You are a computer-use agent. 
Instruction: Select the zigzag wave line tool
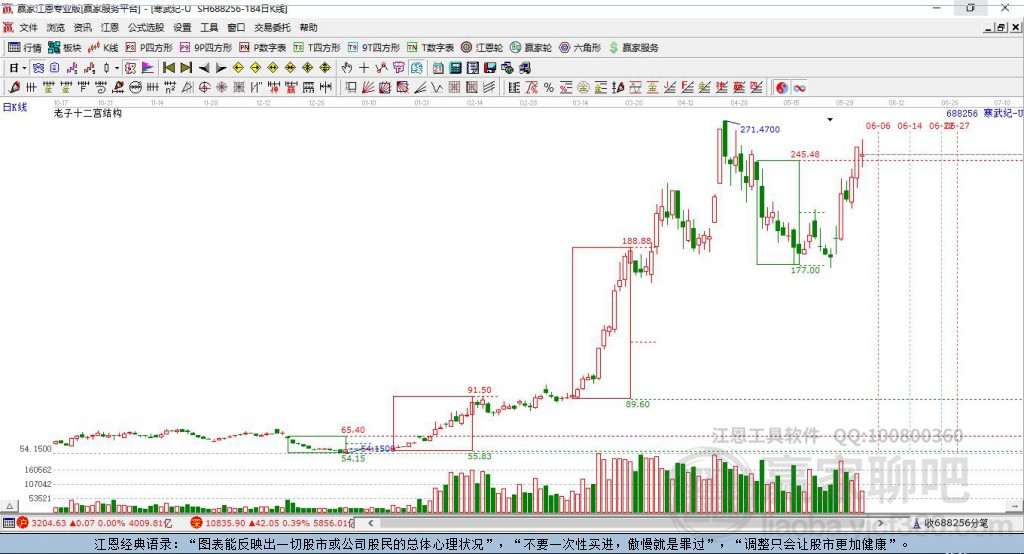click(x=436, y=88)
